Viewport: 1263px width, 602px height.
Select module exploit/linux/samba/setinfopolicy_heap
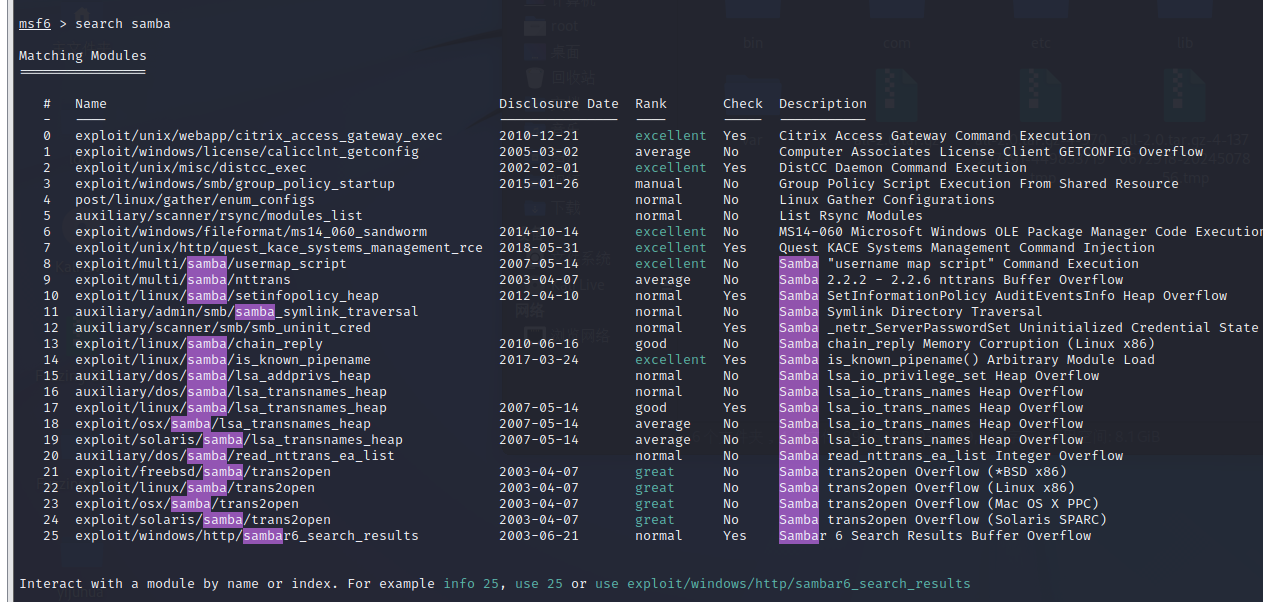(x=227, y=295)
